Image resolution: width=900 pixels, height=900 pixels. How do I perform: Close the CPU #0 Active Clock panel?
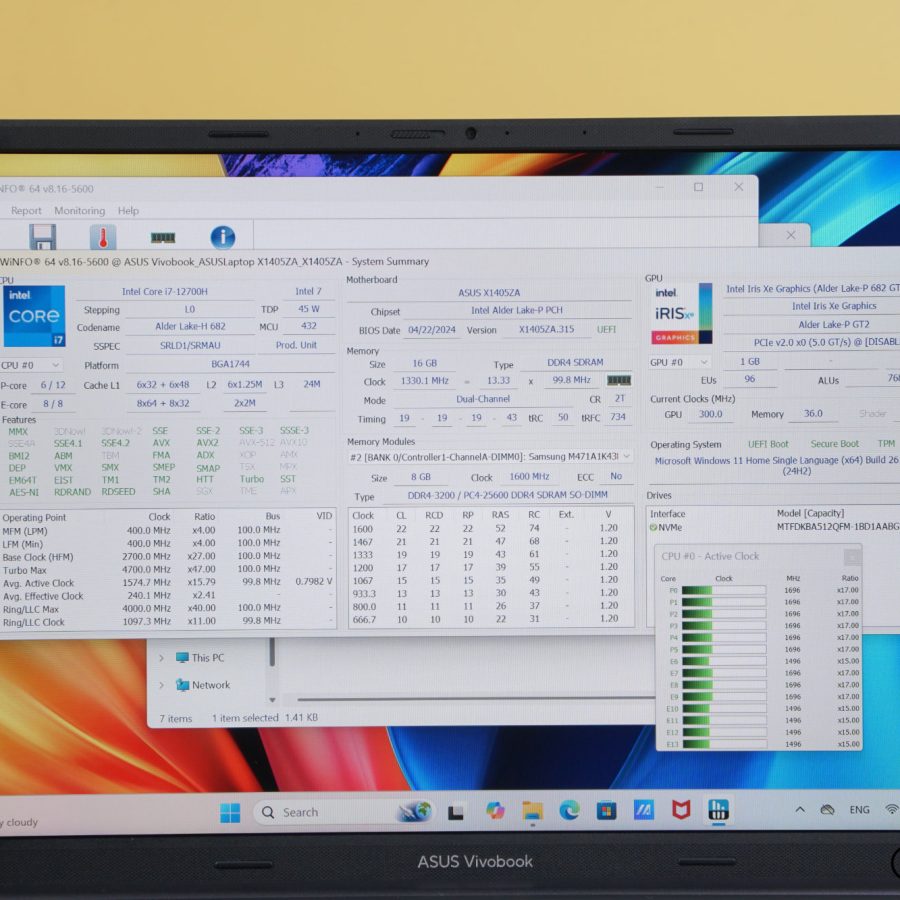point(852,556)
